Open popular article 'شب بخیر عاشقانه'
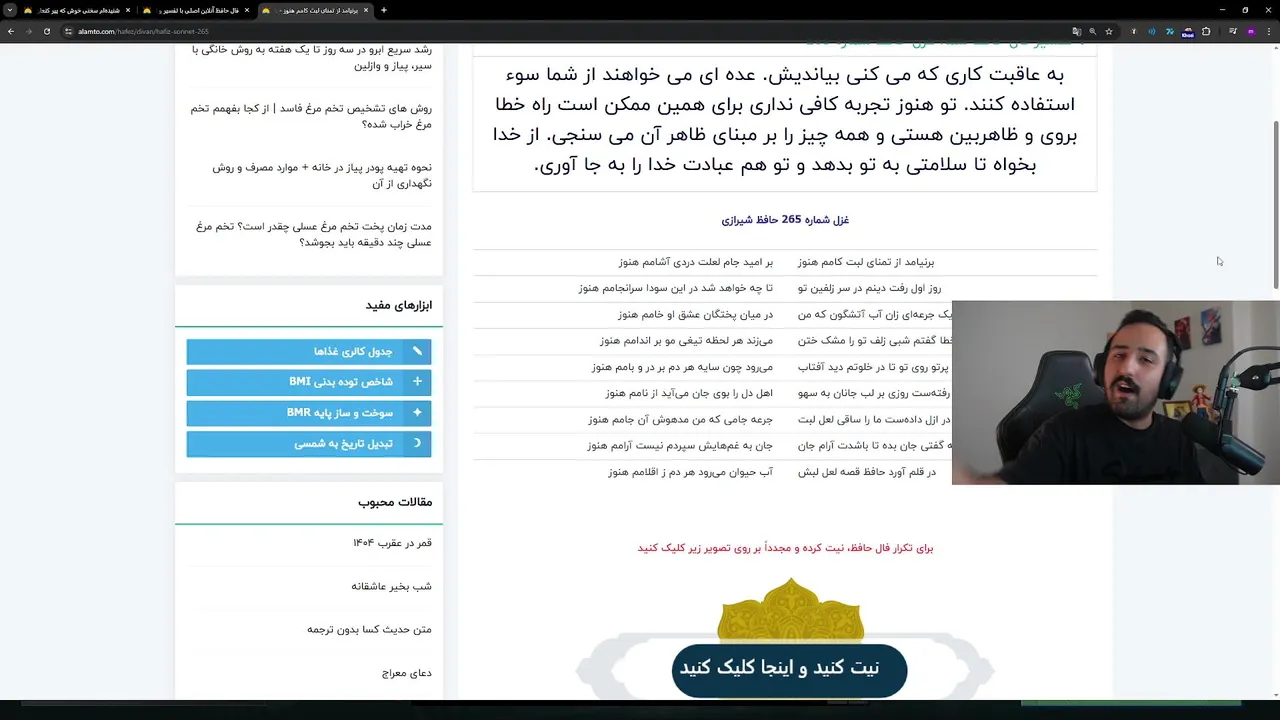This screenshot has width=1280, height=720. 391,586
